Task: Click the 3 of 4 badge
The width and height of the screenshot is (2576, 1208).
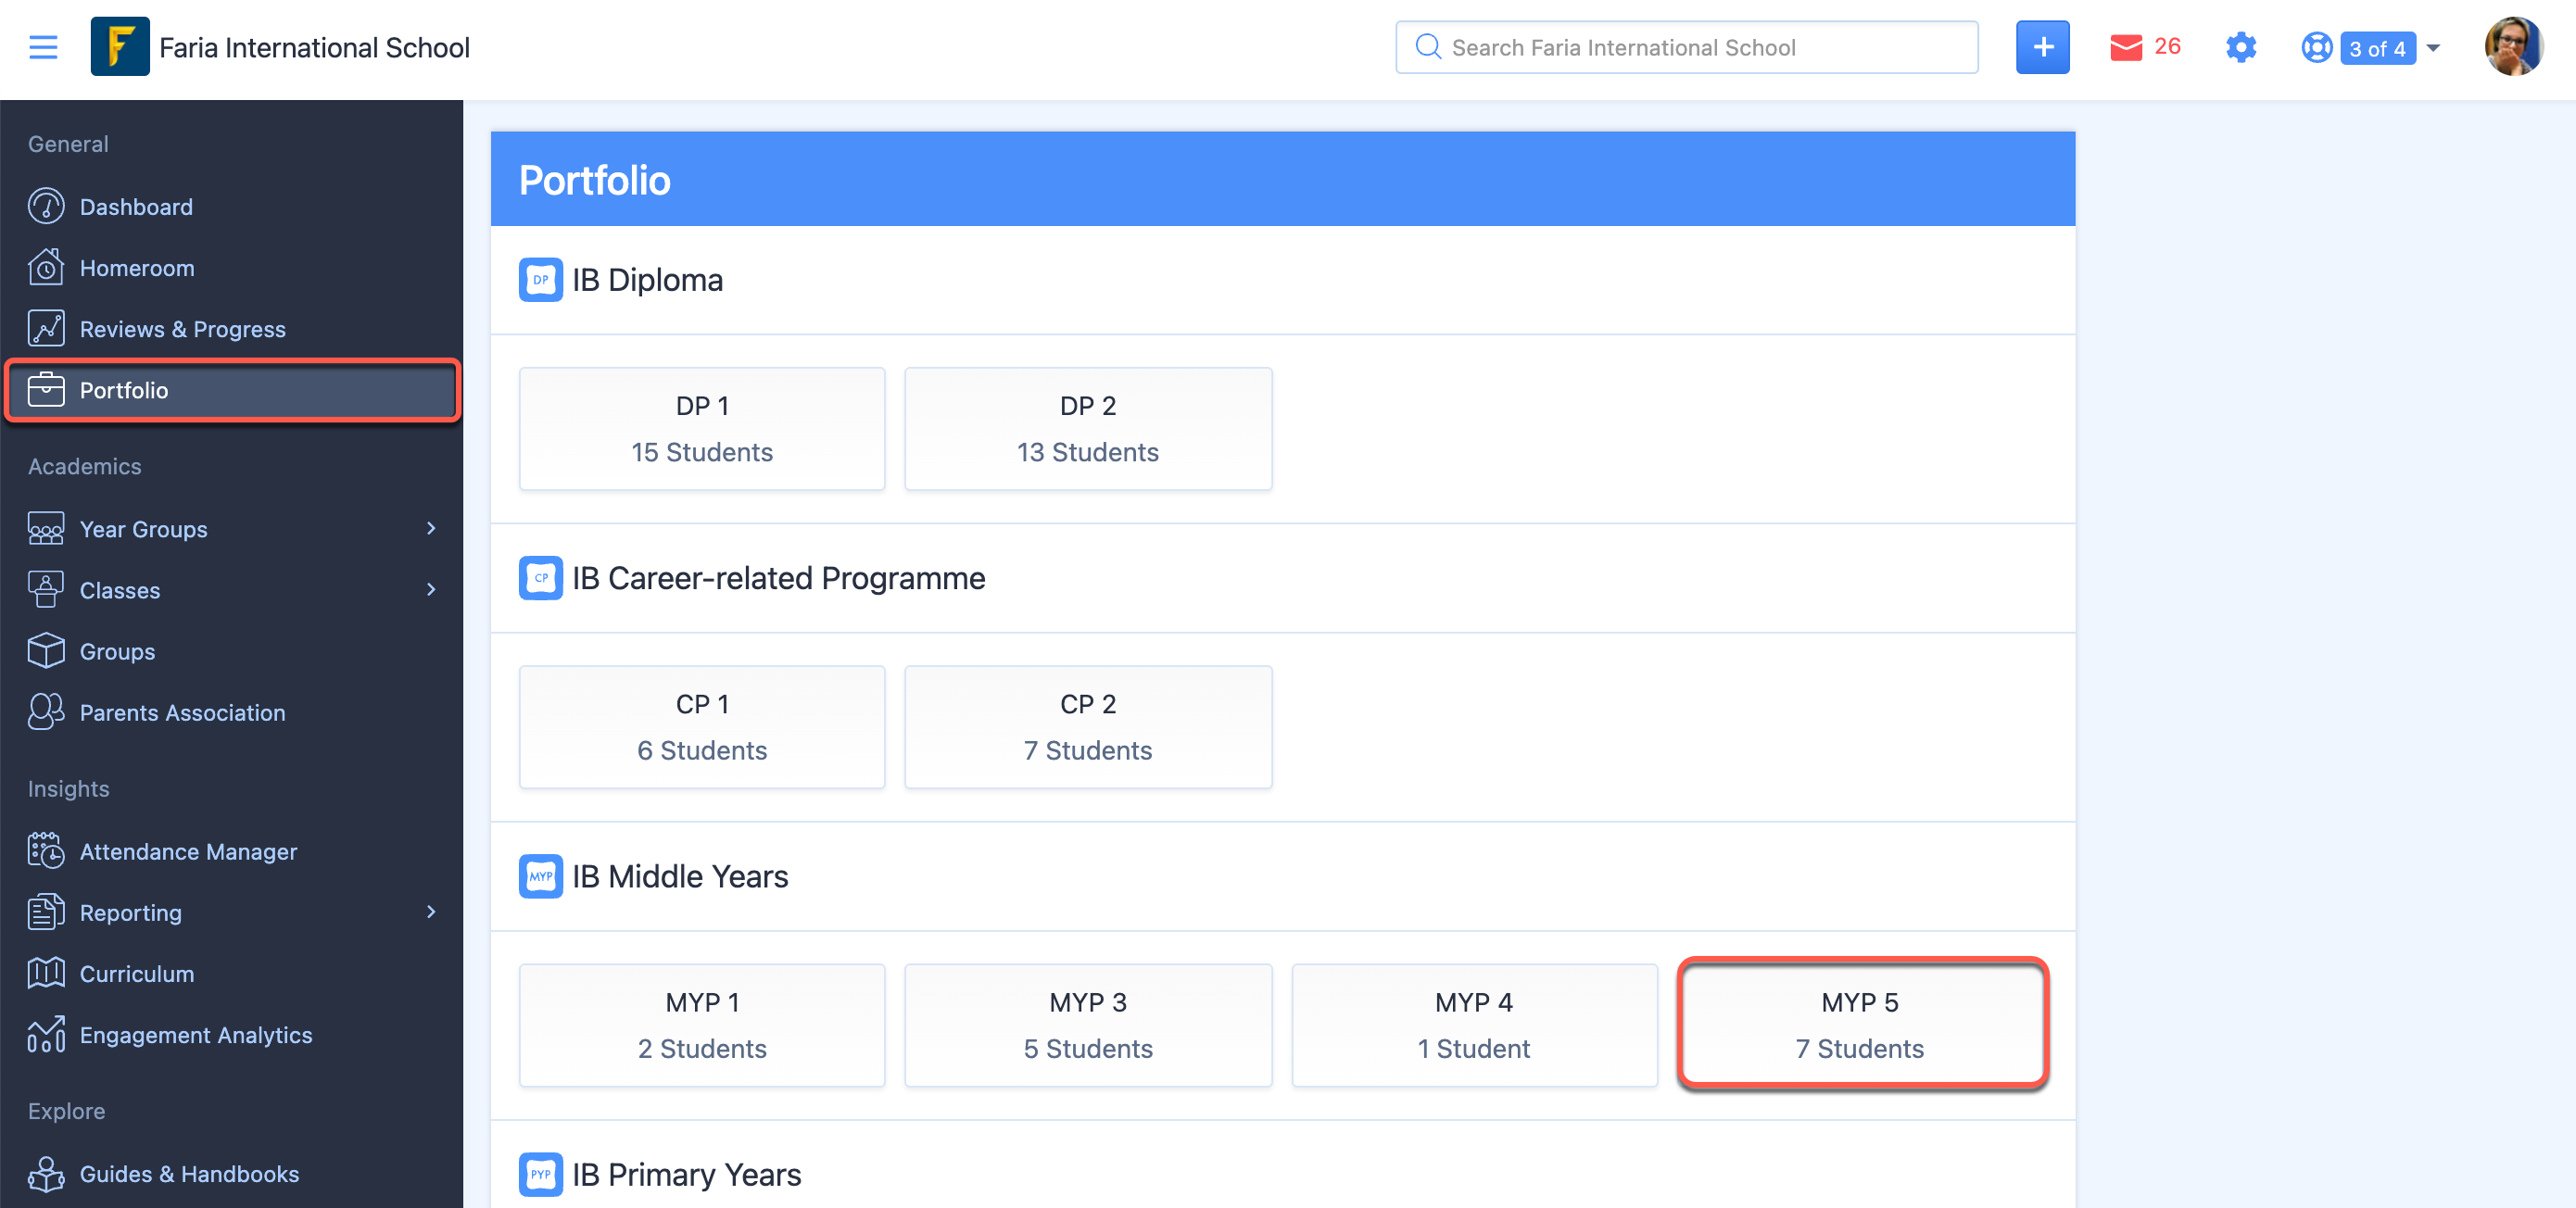Action: [2377, 48]
